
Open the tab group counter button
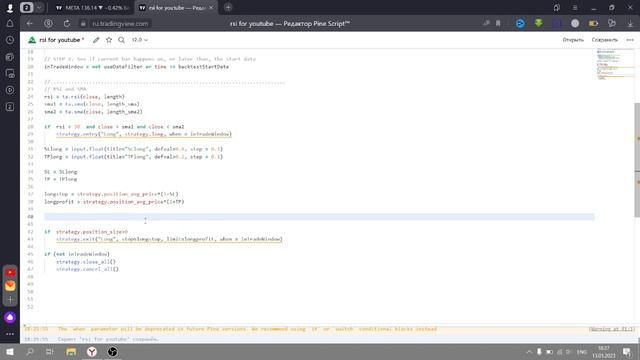[27, 7]
